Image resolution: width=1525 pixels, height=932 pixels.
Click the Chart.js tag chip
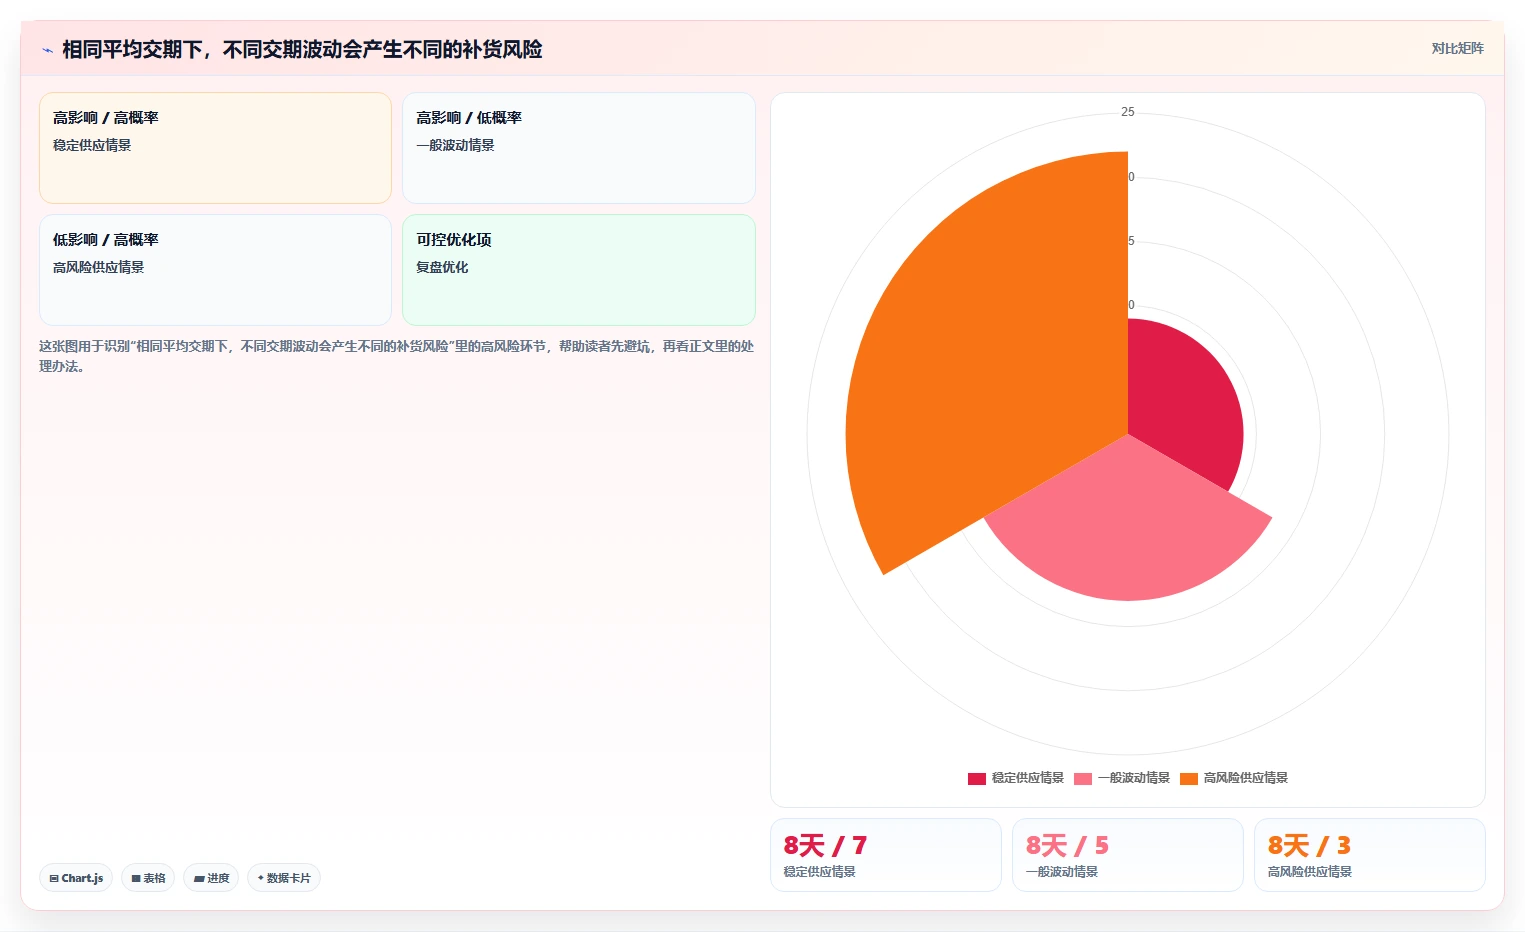click(76, 878)
